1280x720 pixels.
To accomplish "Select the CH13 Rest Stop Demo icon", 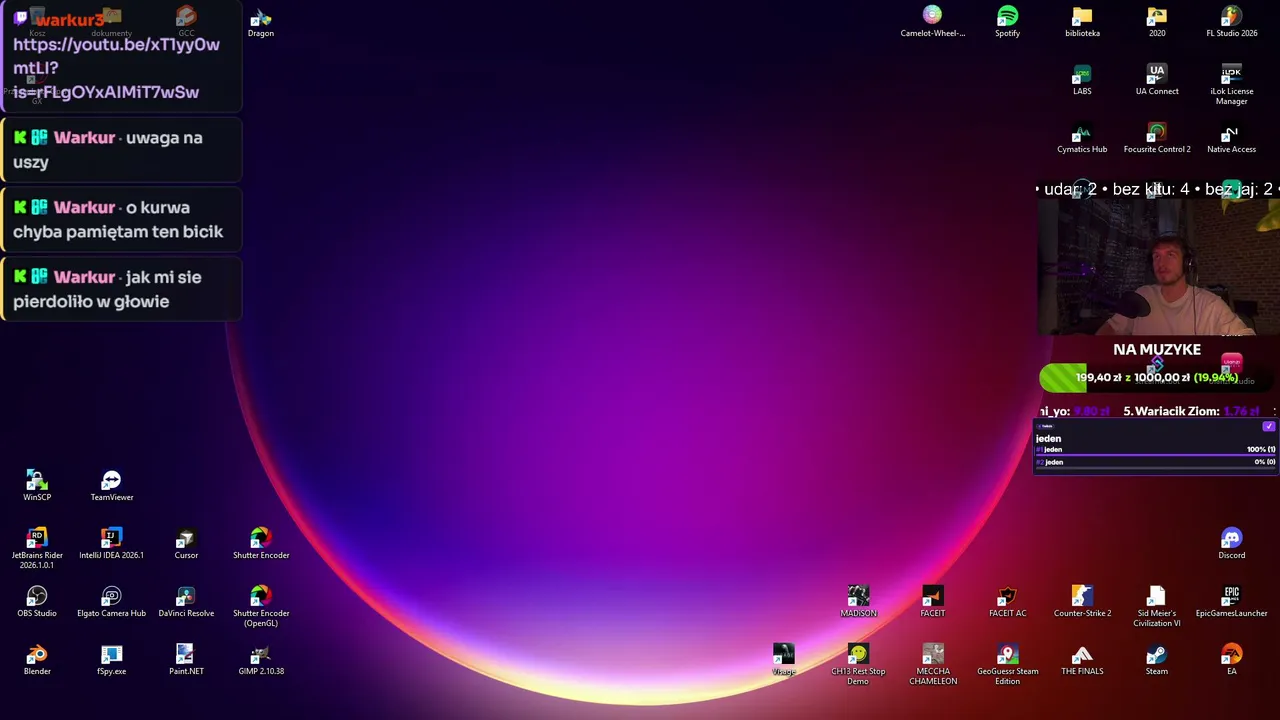I will pyautogui.click(x=858, y=665).
